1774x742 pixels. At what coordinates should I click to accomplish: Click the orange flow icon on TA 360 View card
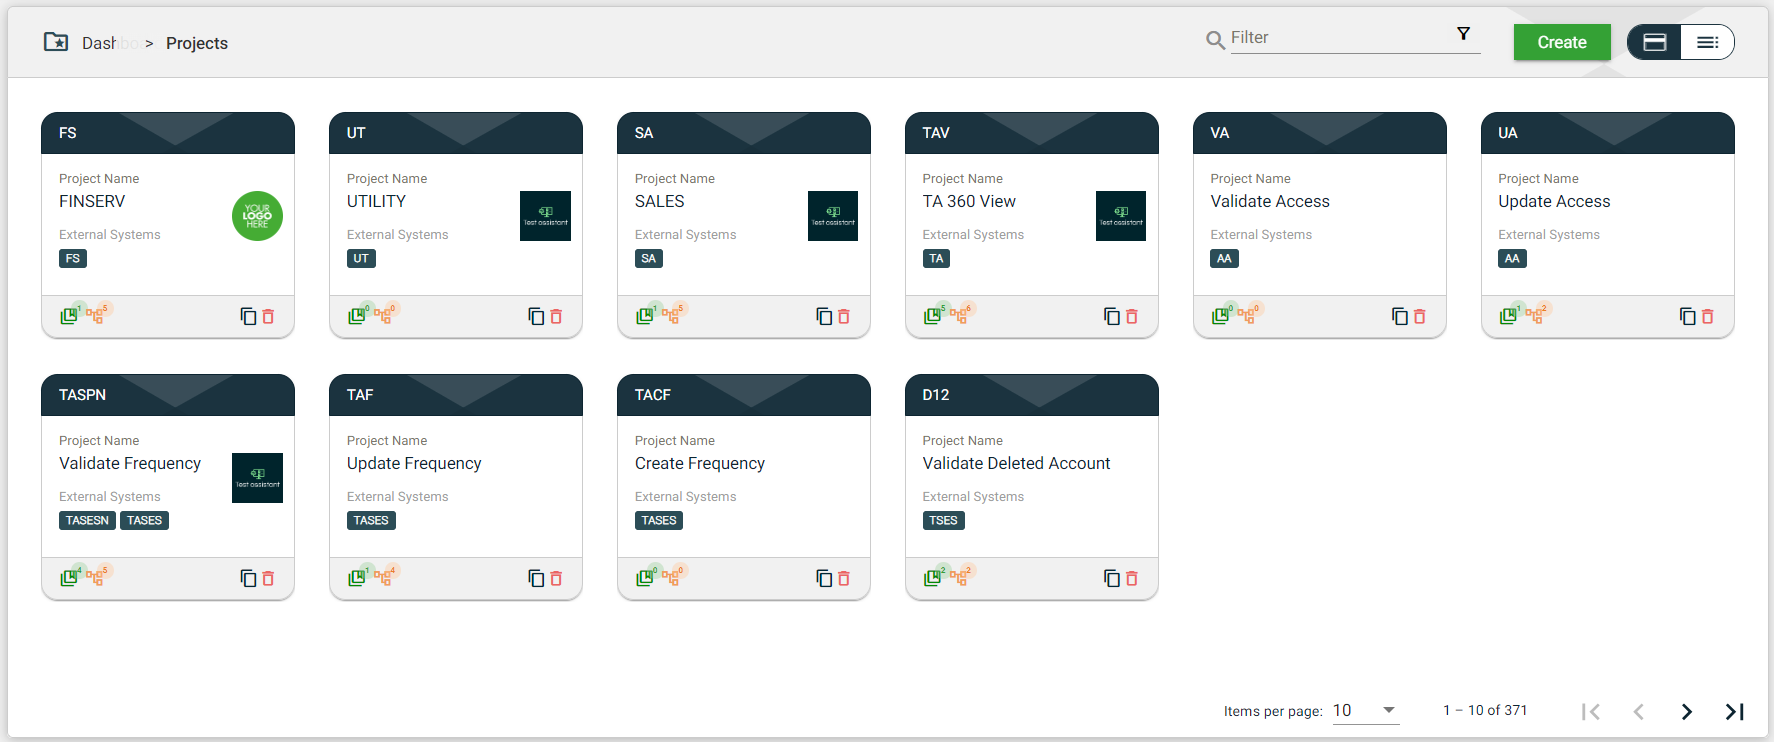click(x=958, y=316)
